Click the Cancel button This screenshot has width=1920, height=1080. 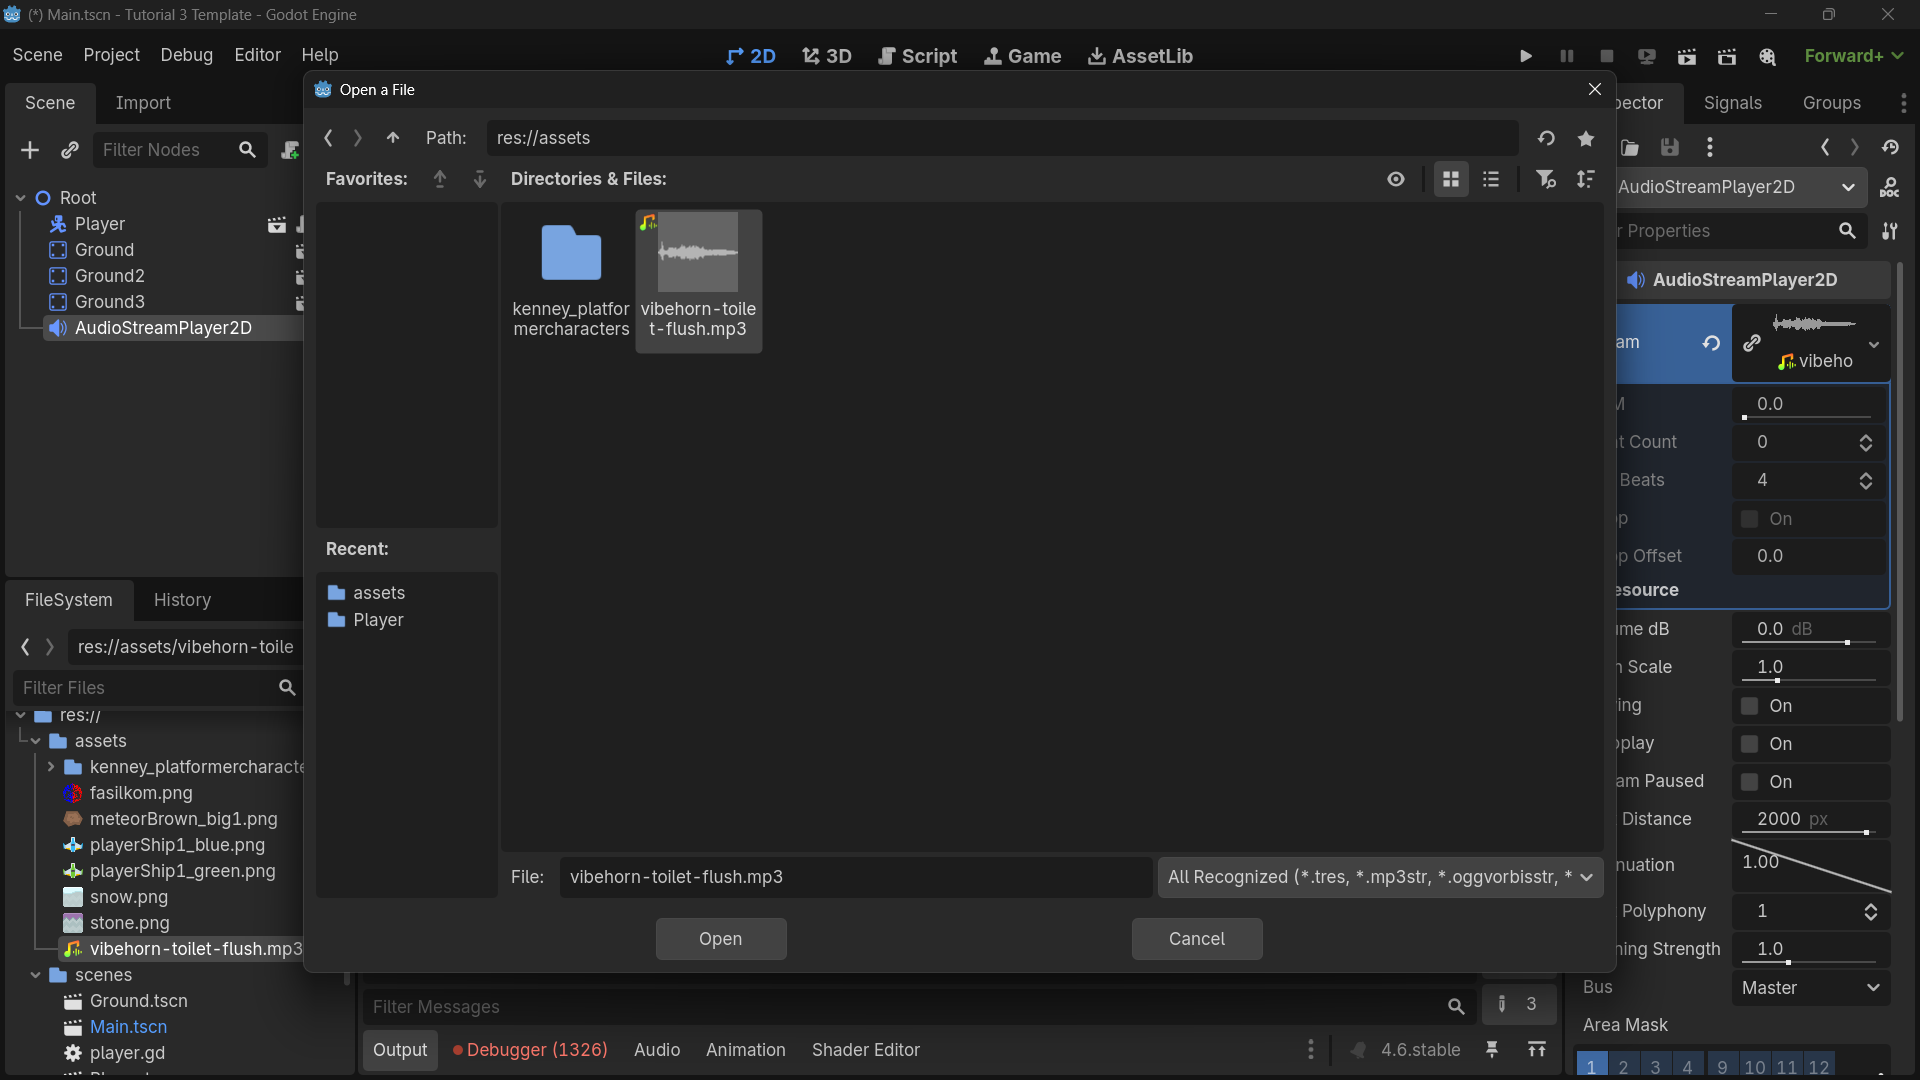(1196, 938)
